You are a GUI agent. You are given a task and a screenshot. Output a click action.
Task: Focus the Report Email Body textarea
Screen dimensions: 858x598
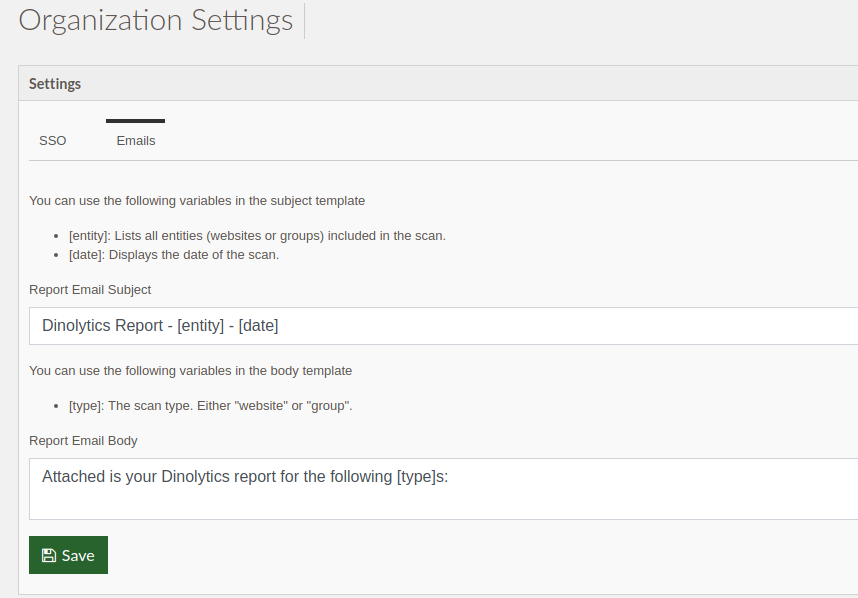coord(443,489)
